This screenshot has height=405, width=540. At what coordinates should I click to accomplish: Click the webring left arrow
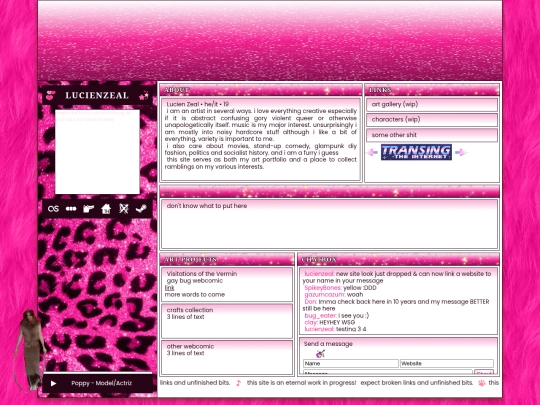pyautogui.click(x=372, y=152)
